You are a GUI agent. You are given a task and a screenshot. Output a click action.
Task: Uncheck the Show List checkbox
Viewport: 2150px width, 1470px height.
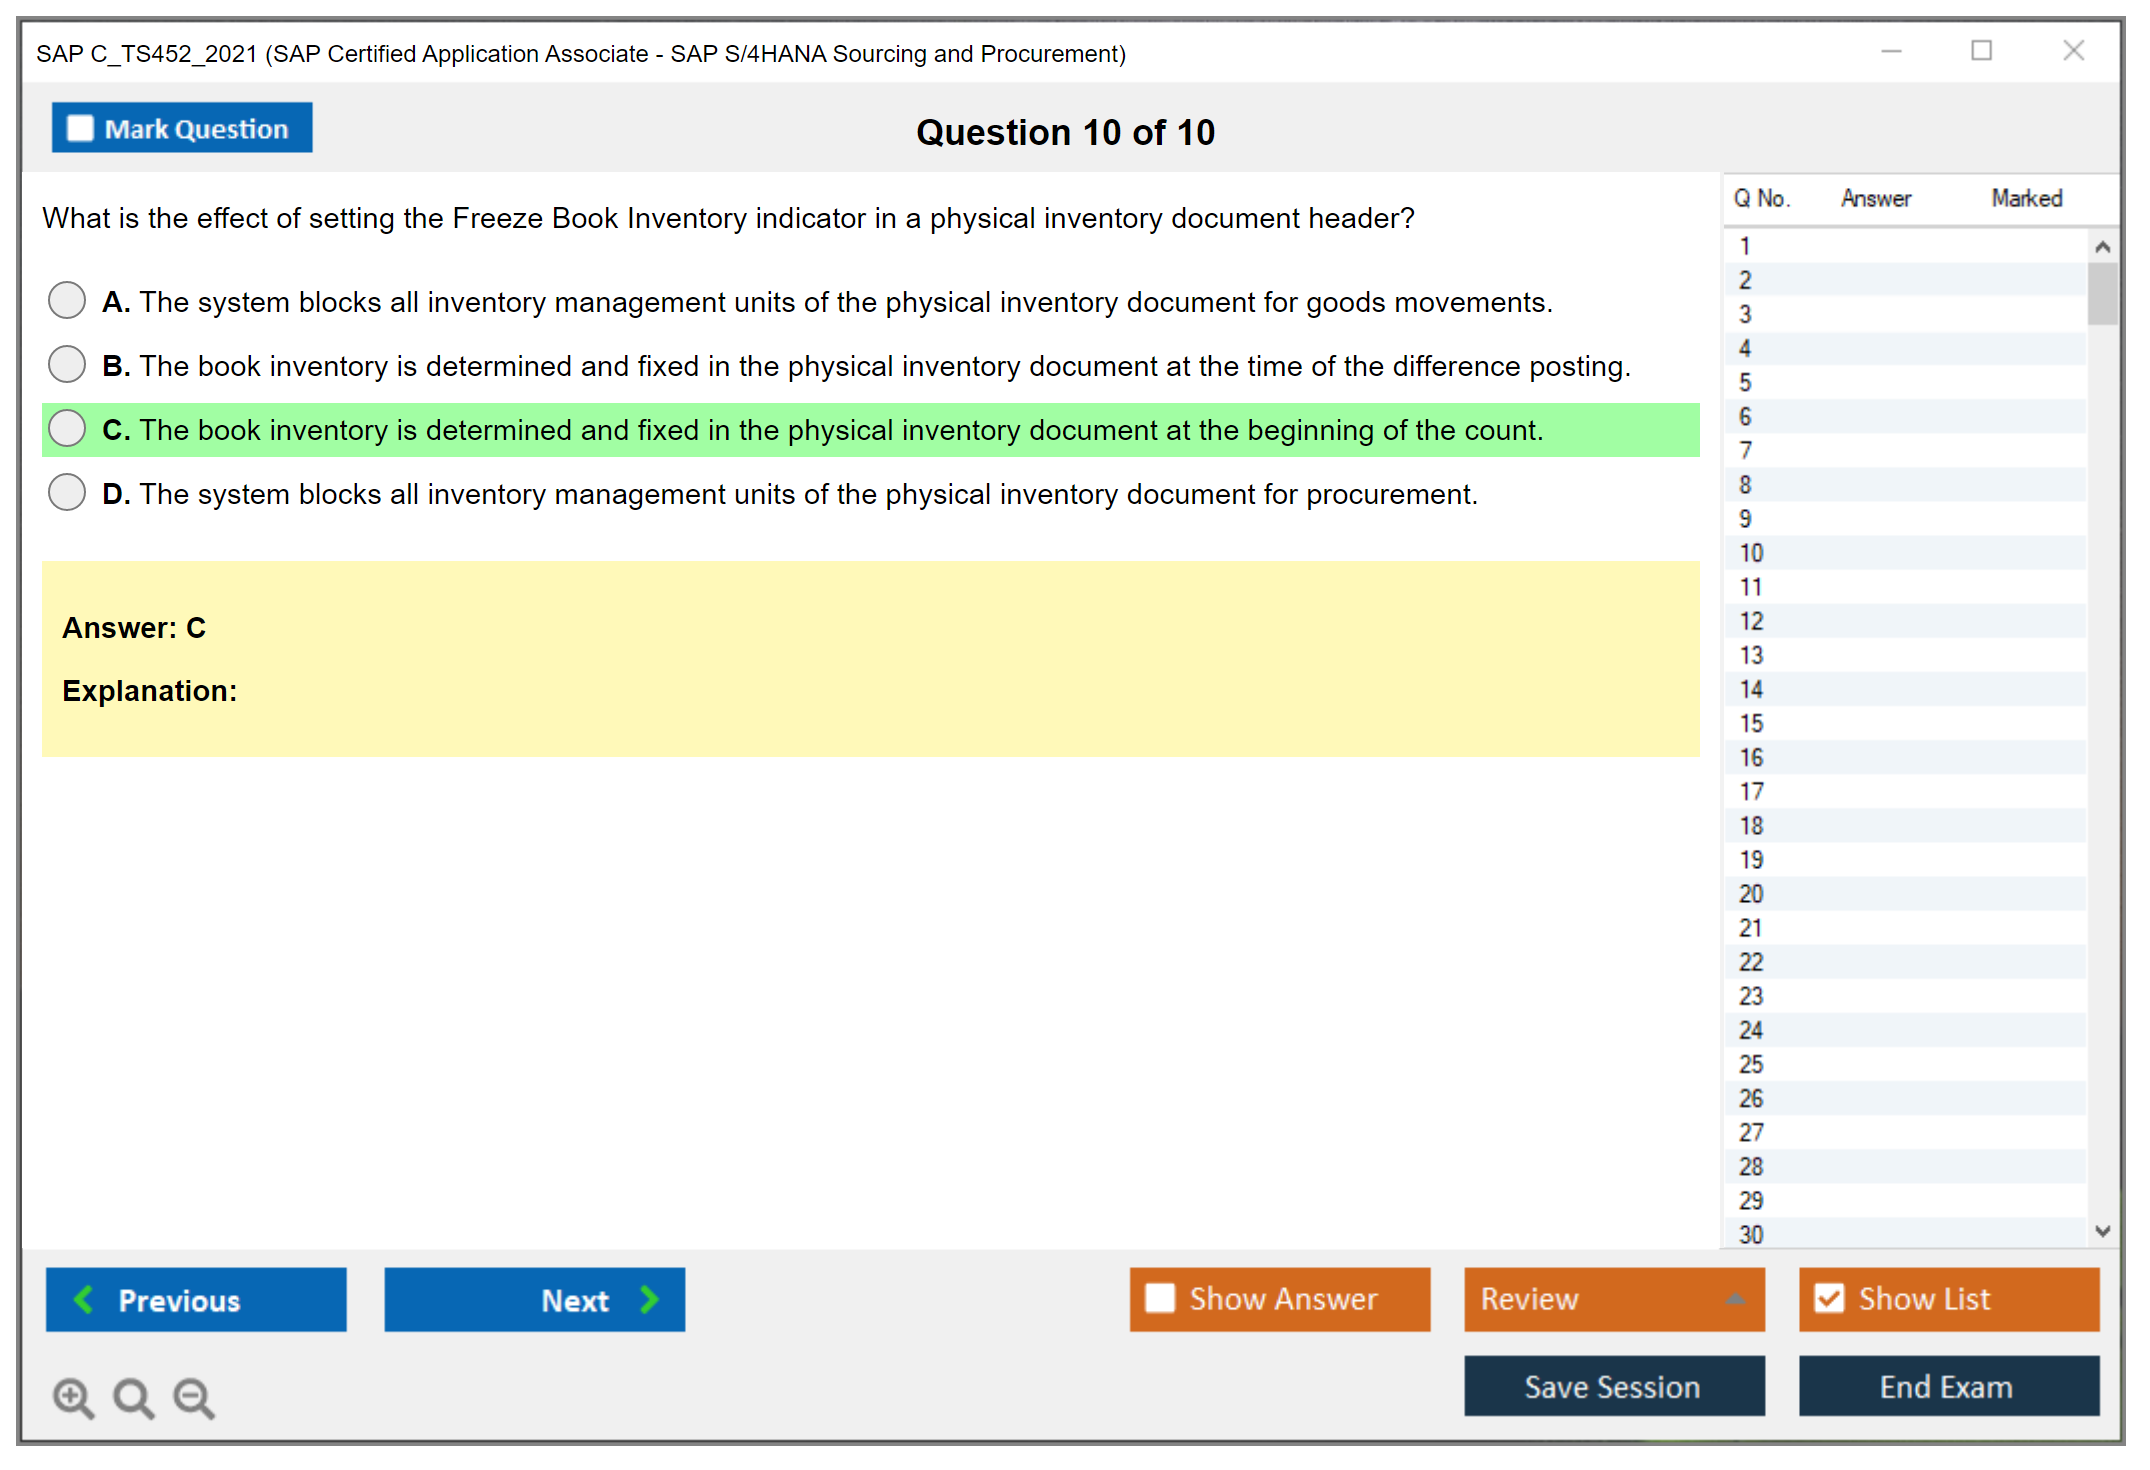[x=1829, y=1298]
